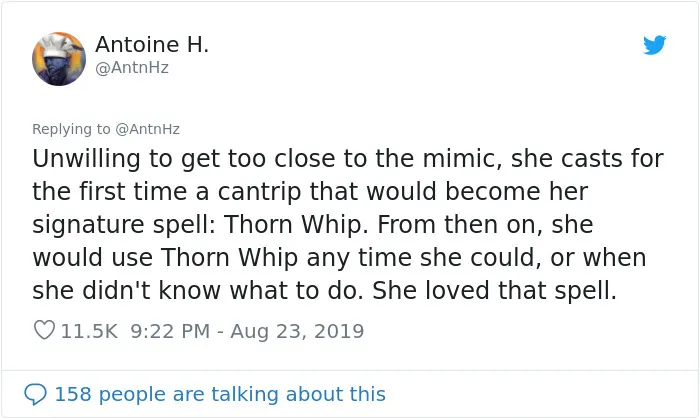Image resolution: width=700 pixels, height=419 pixels.
Task: Open Antoine H.'s profile avatar
Action: pos(59,59)
